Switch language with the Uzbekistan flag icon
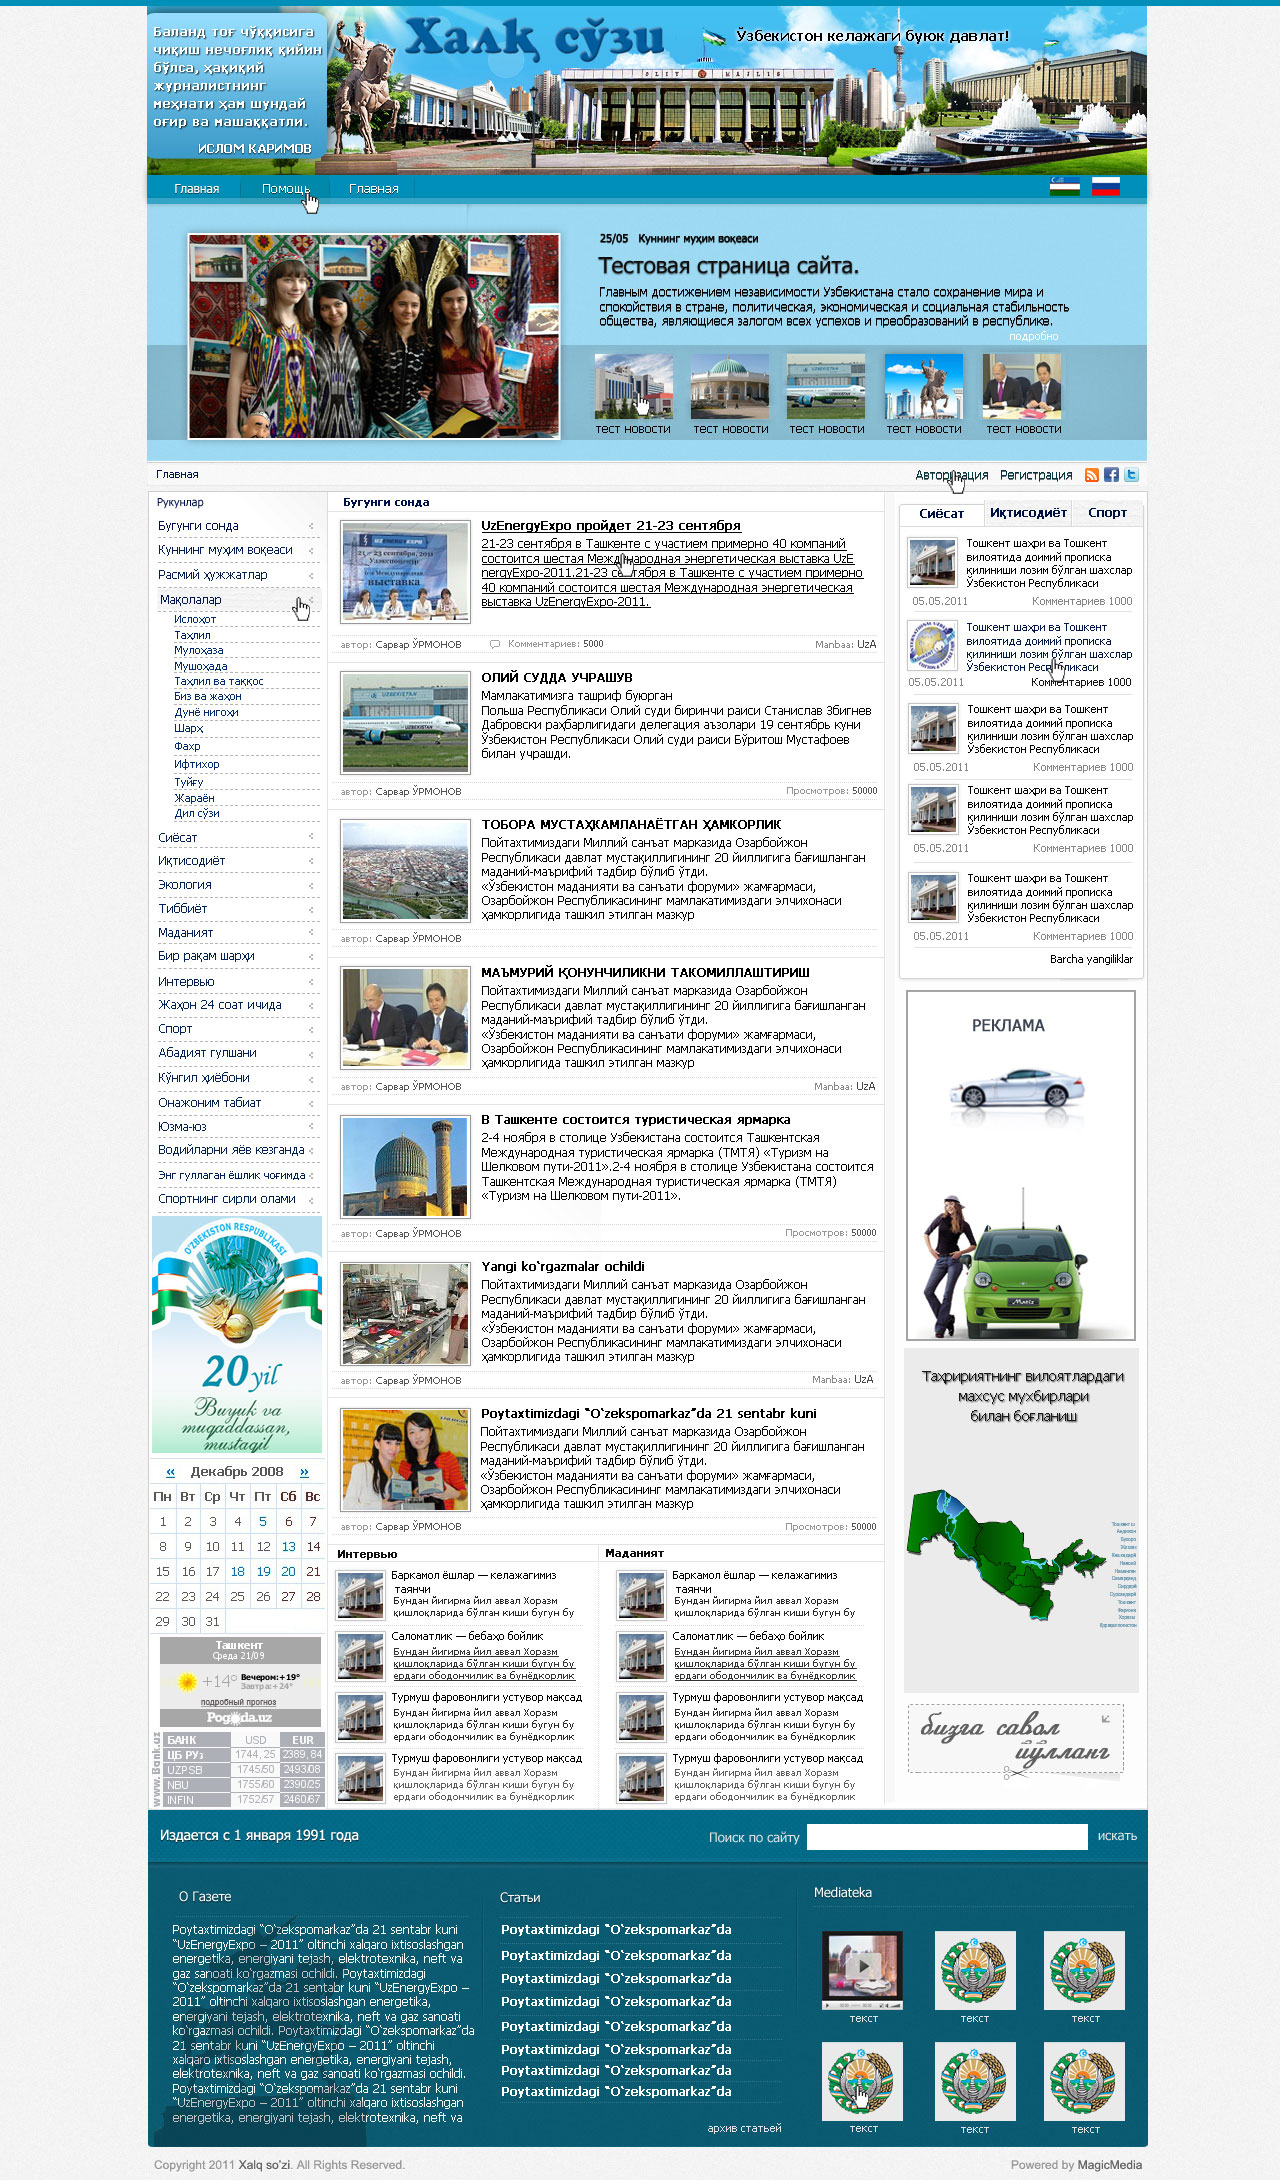 pos(1064,187)
